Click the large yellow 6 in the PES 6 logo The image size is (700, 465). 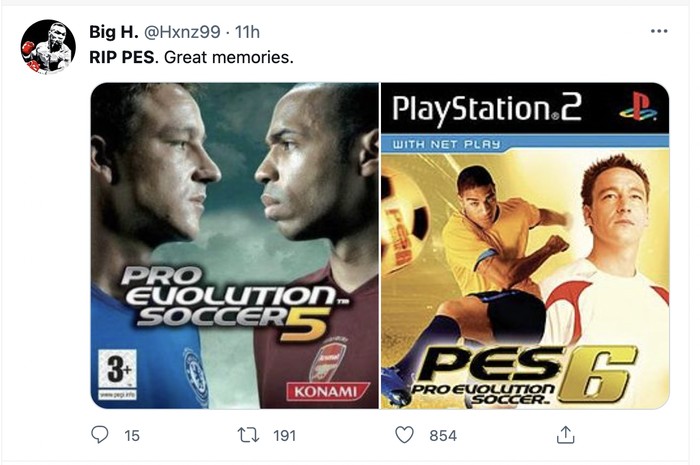pyautogui.click(x=603, y=374)
